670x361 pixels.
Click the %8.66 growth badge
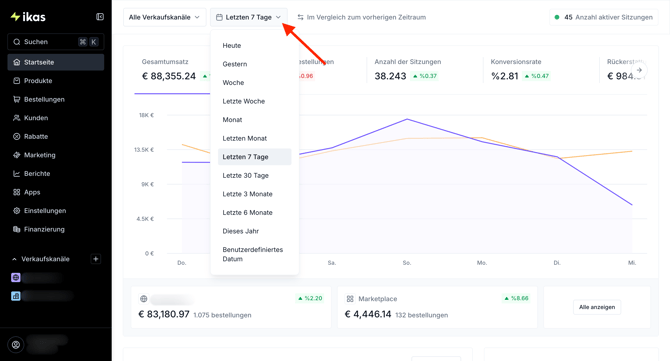click(516, 298)
